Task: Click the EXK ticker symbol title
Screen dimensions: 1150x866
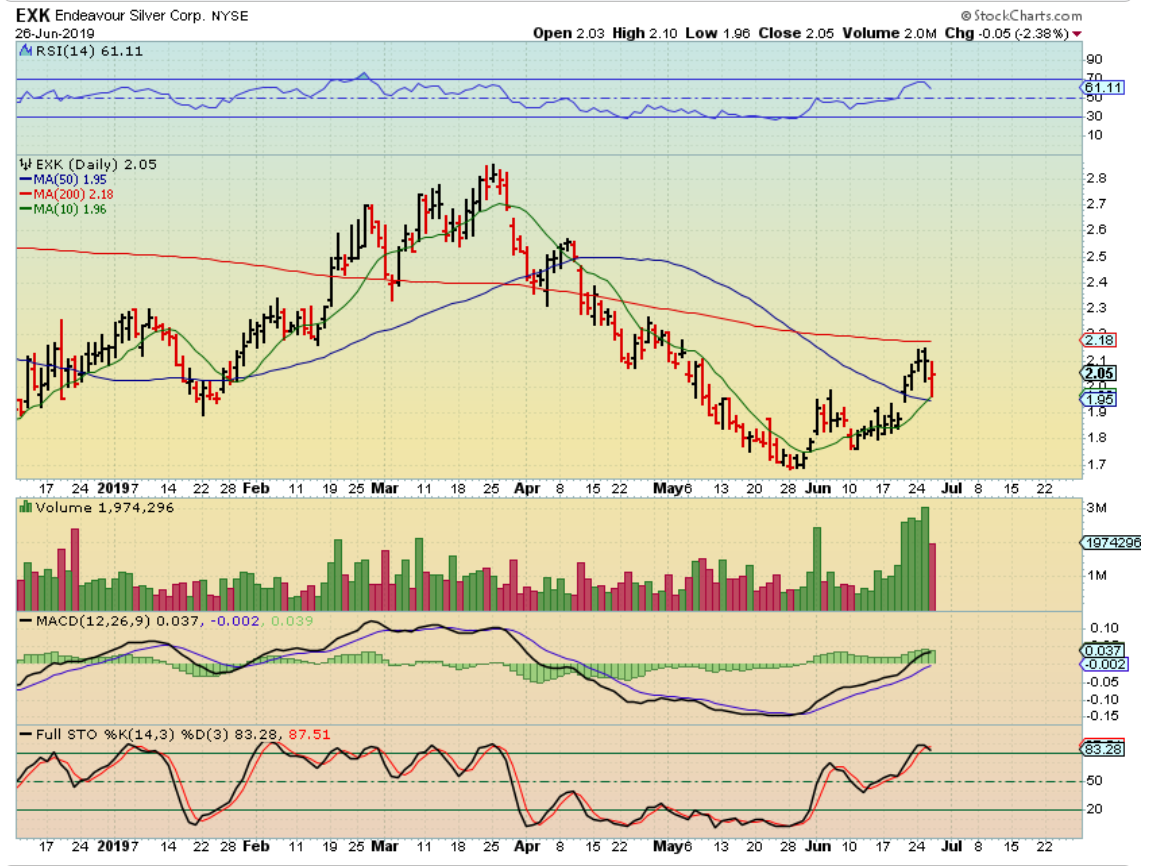Action: (33, 15)
